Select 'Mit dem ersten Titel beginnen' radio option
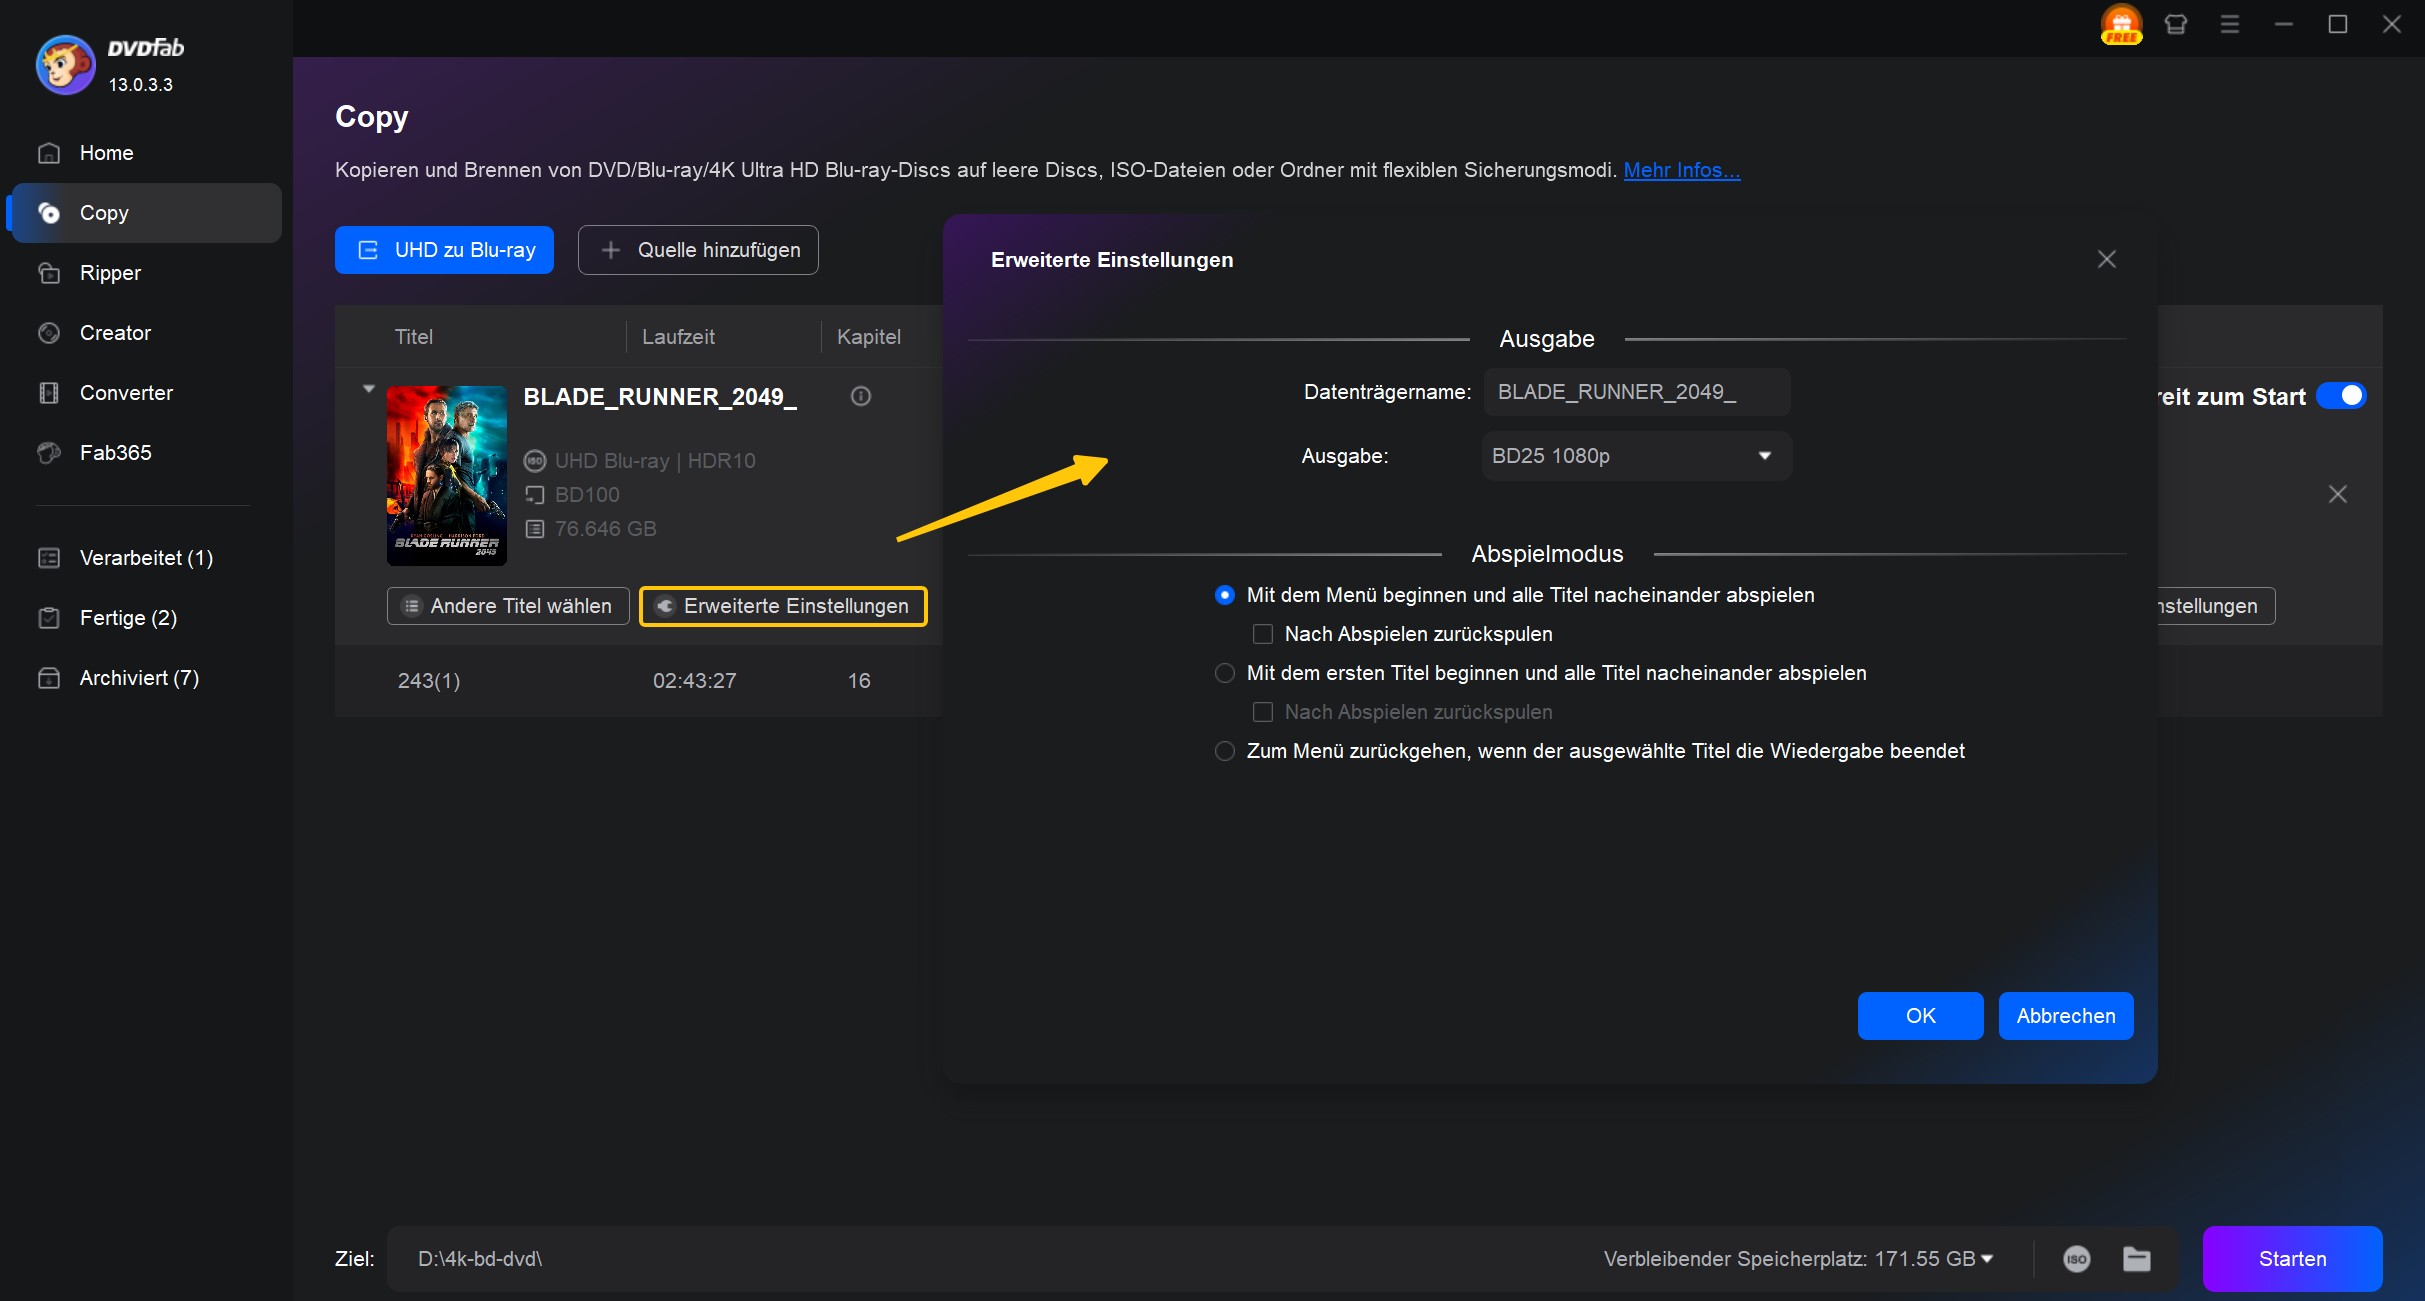This screenshot has width=2425, height=1301. tap(1225, 673)
